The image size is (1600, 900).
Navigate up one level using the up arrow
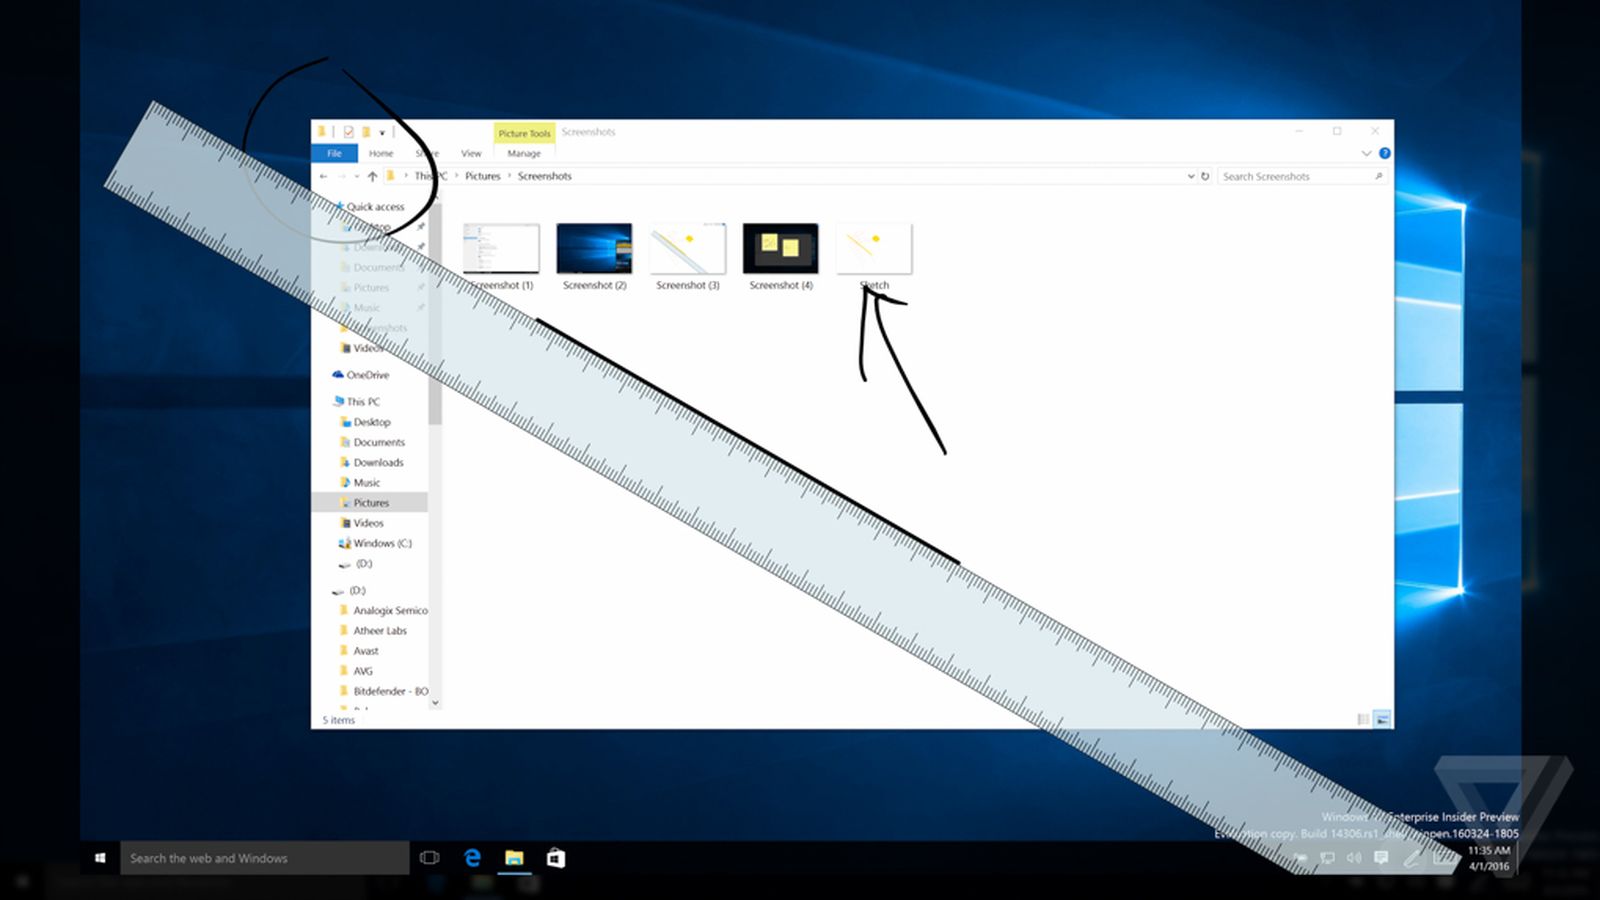(371, 176)
